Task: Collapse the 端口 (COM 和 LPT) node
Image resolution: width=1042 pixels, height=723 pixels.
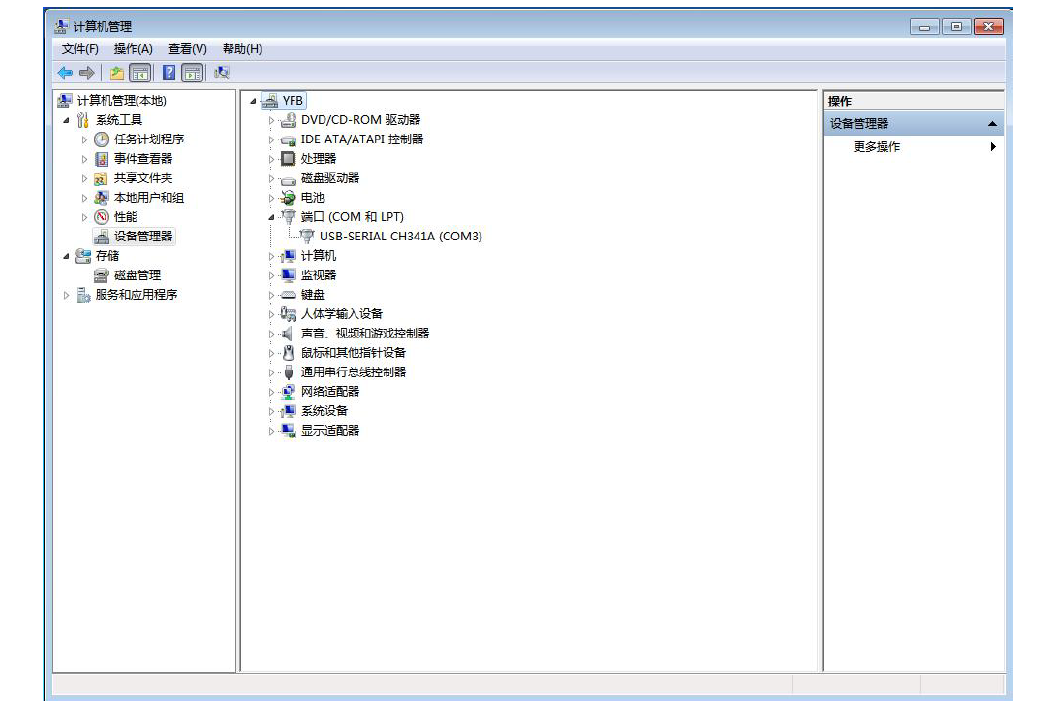Action: coord(271,217)
